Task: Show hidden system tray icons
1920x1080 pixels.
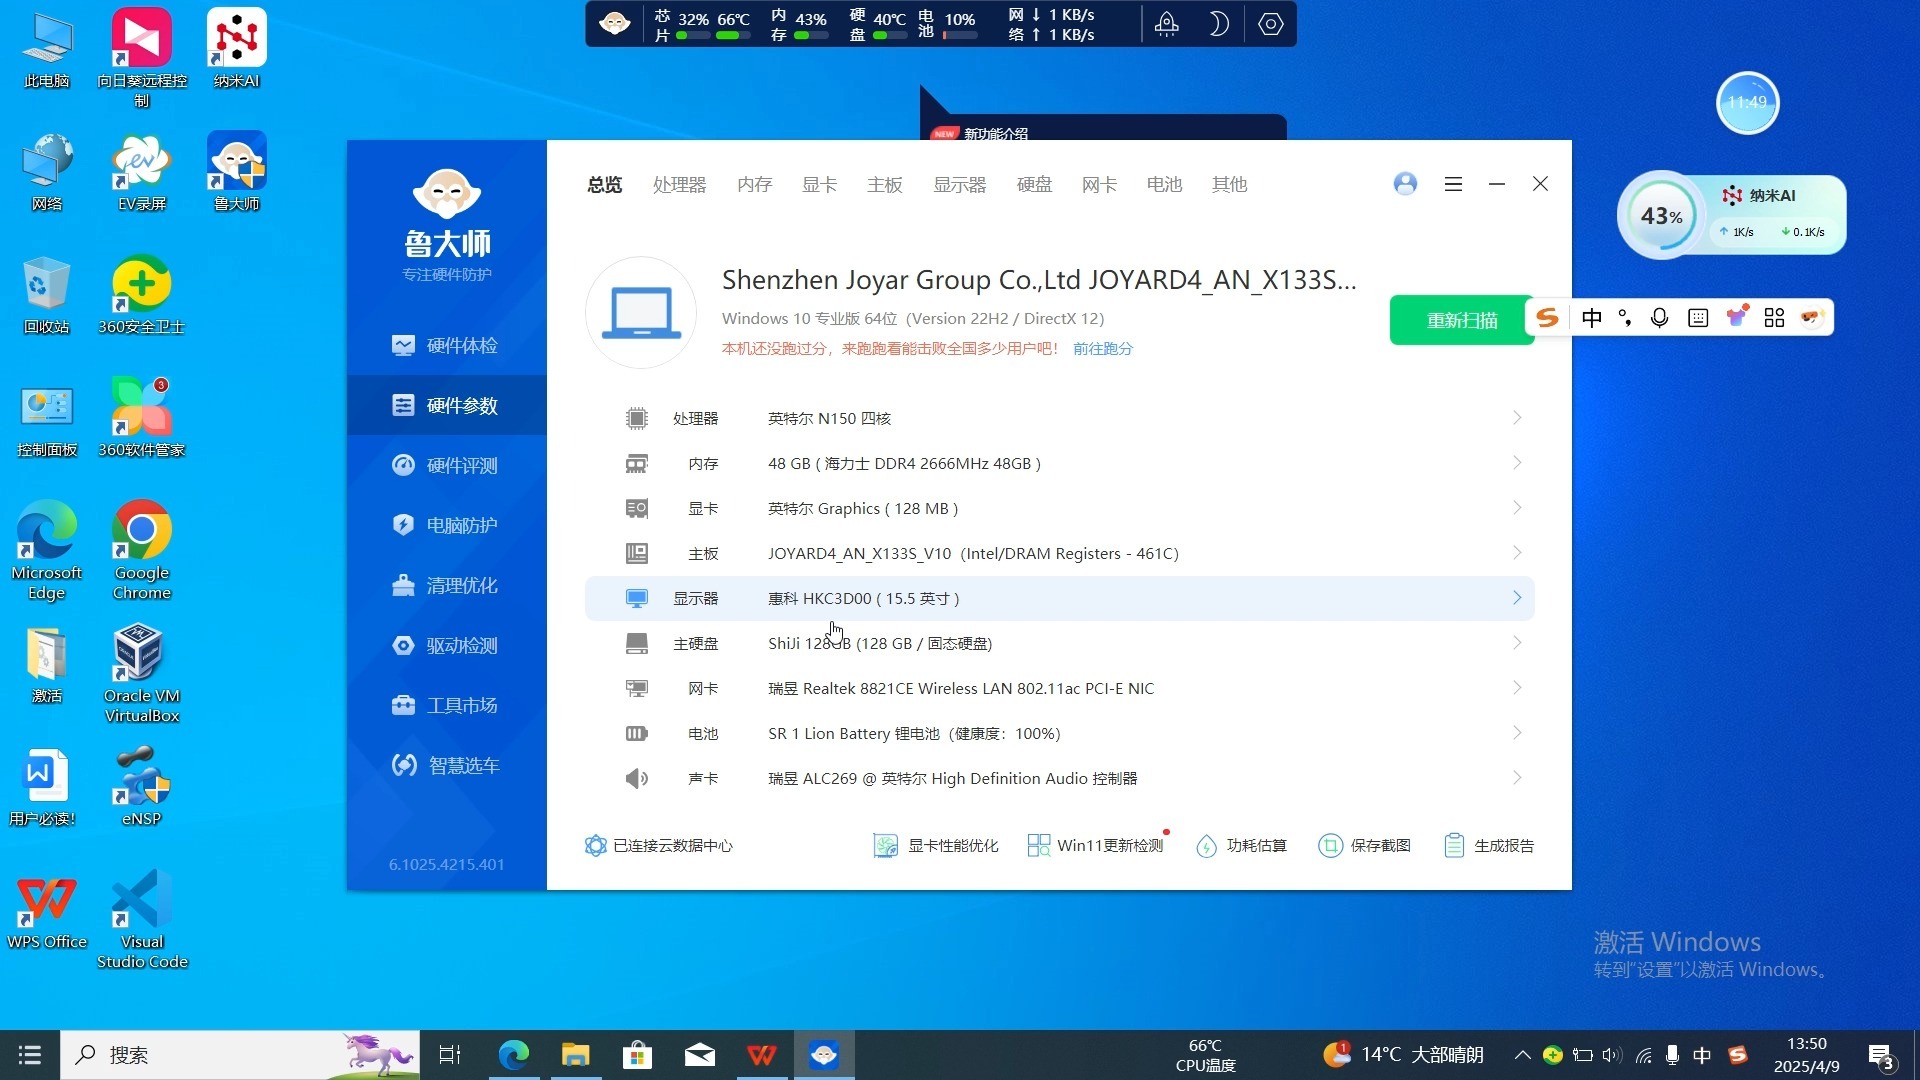Action: click(1522, 1055)
